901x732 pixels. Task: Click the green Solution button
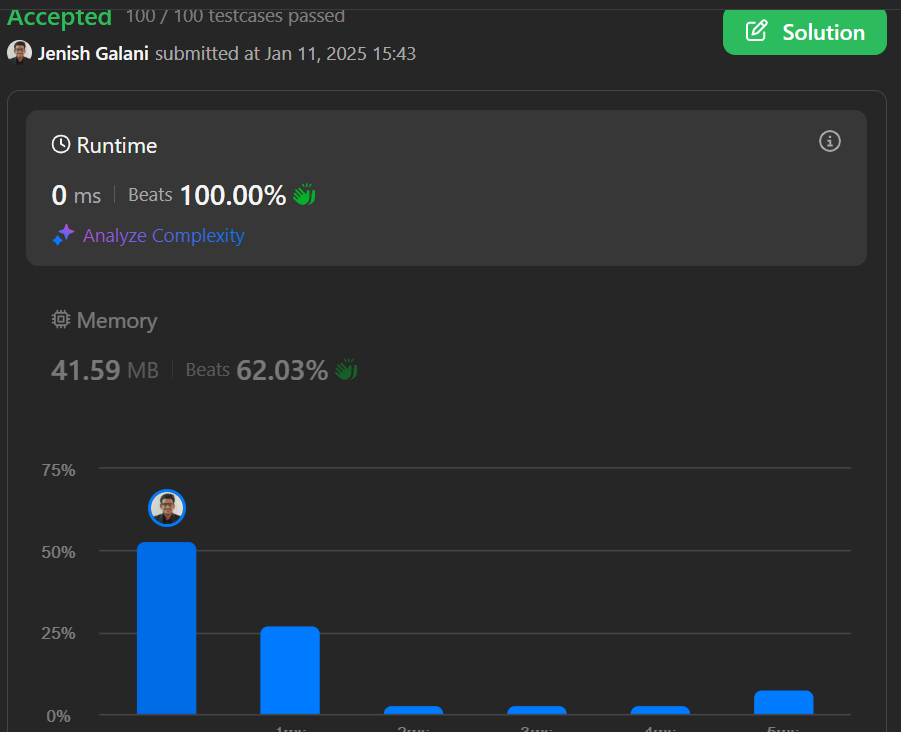(804, 32)
